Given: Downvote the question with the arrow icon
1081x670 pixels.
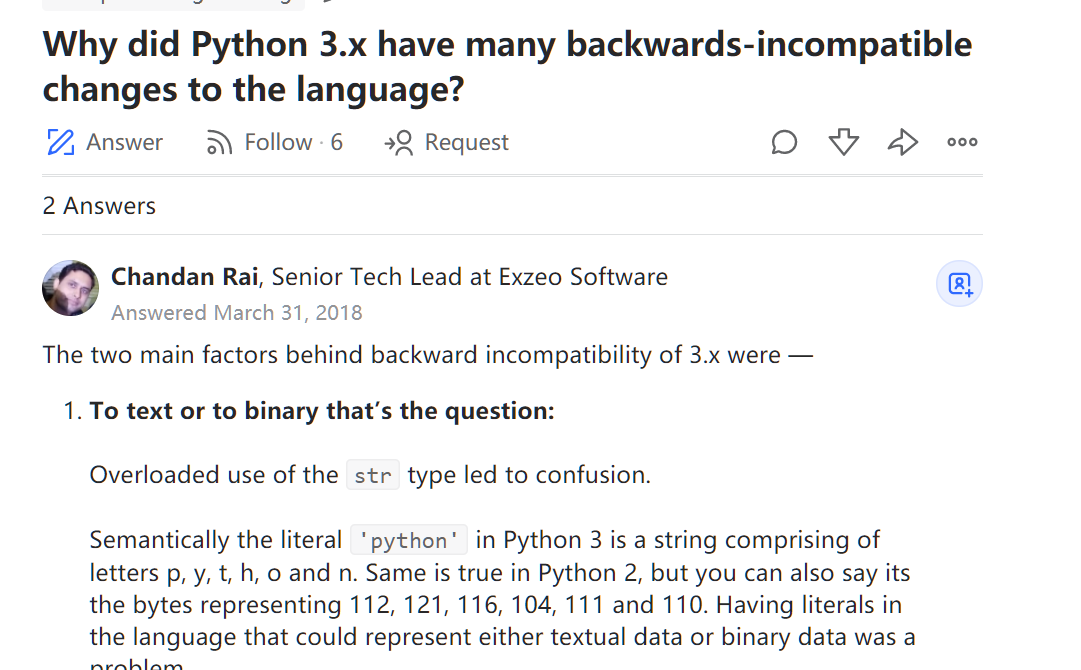Looking at the screenshot, I should 843,141.
